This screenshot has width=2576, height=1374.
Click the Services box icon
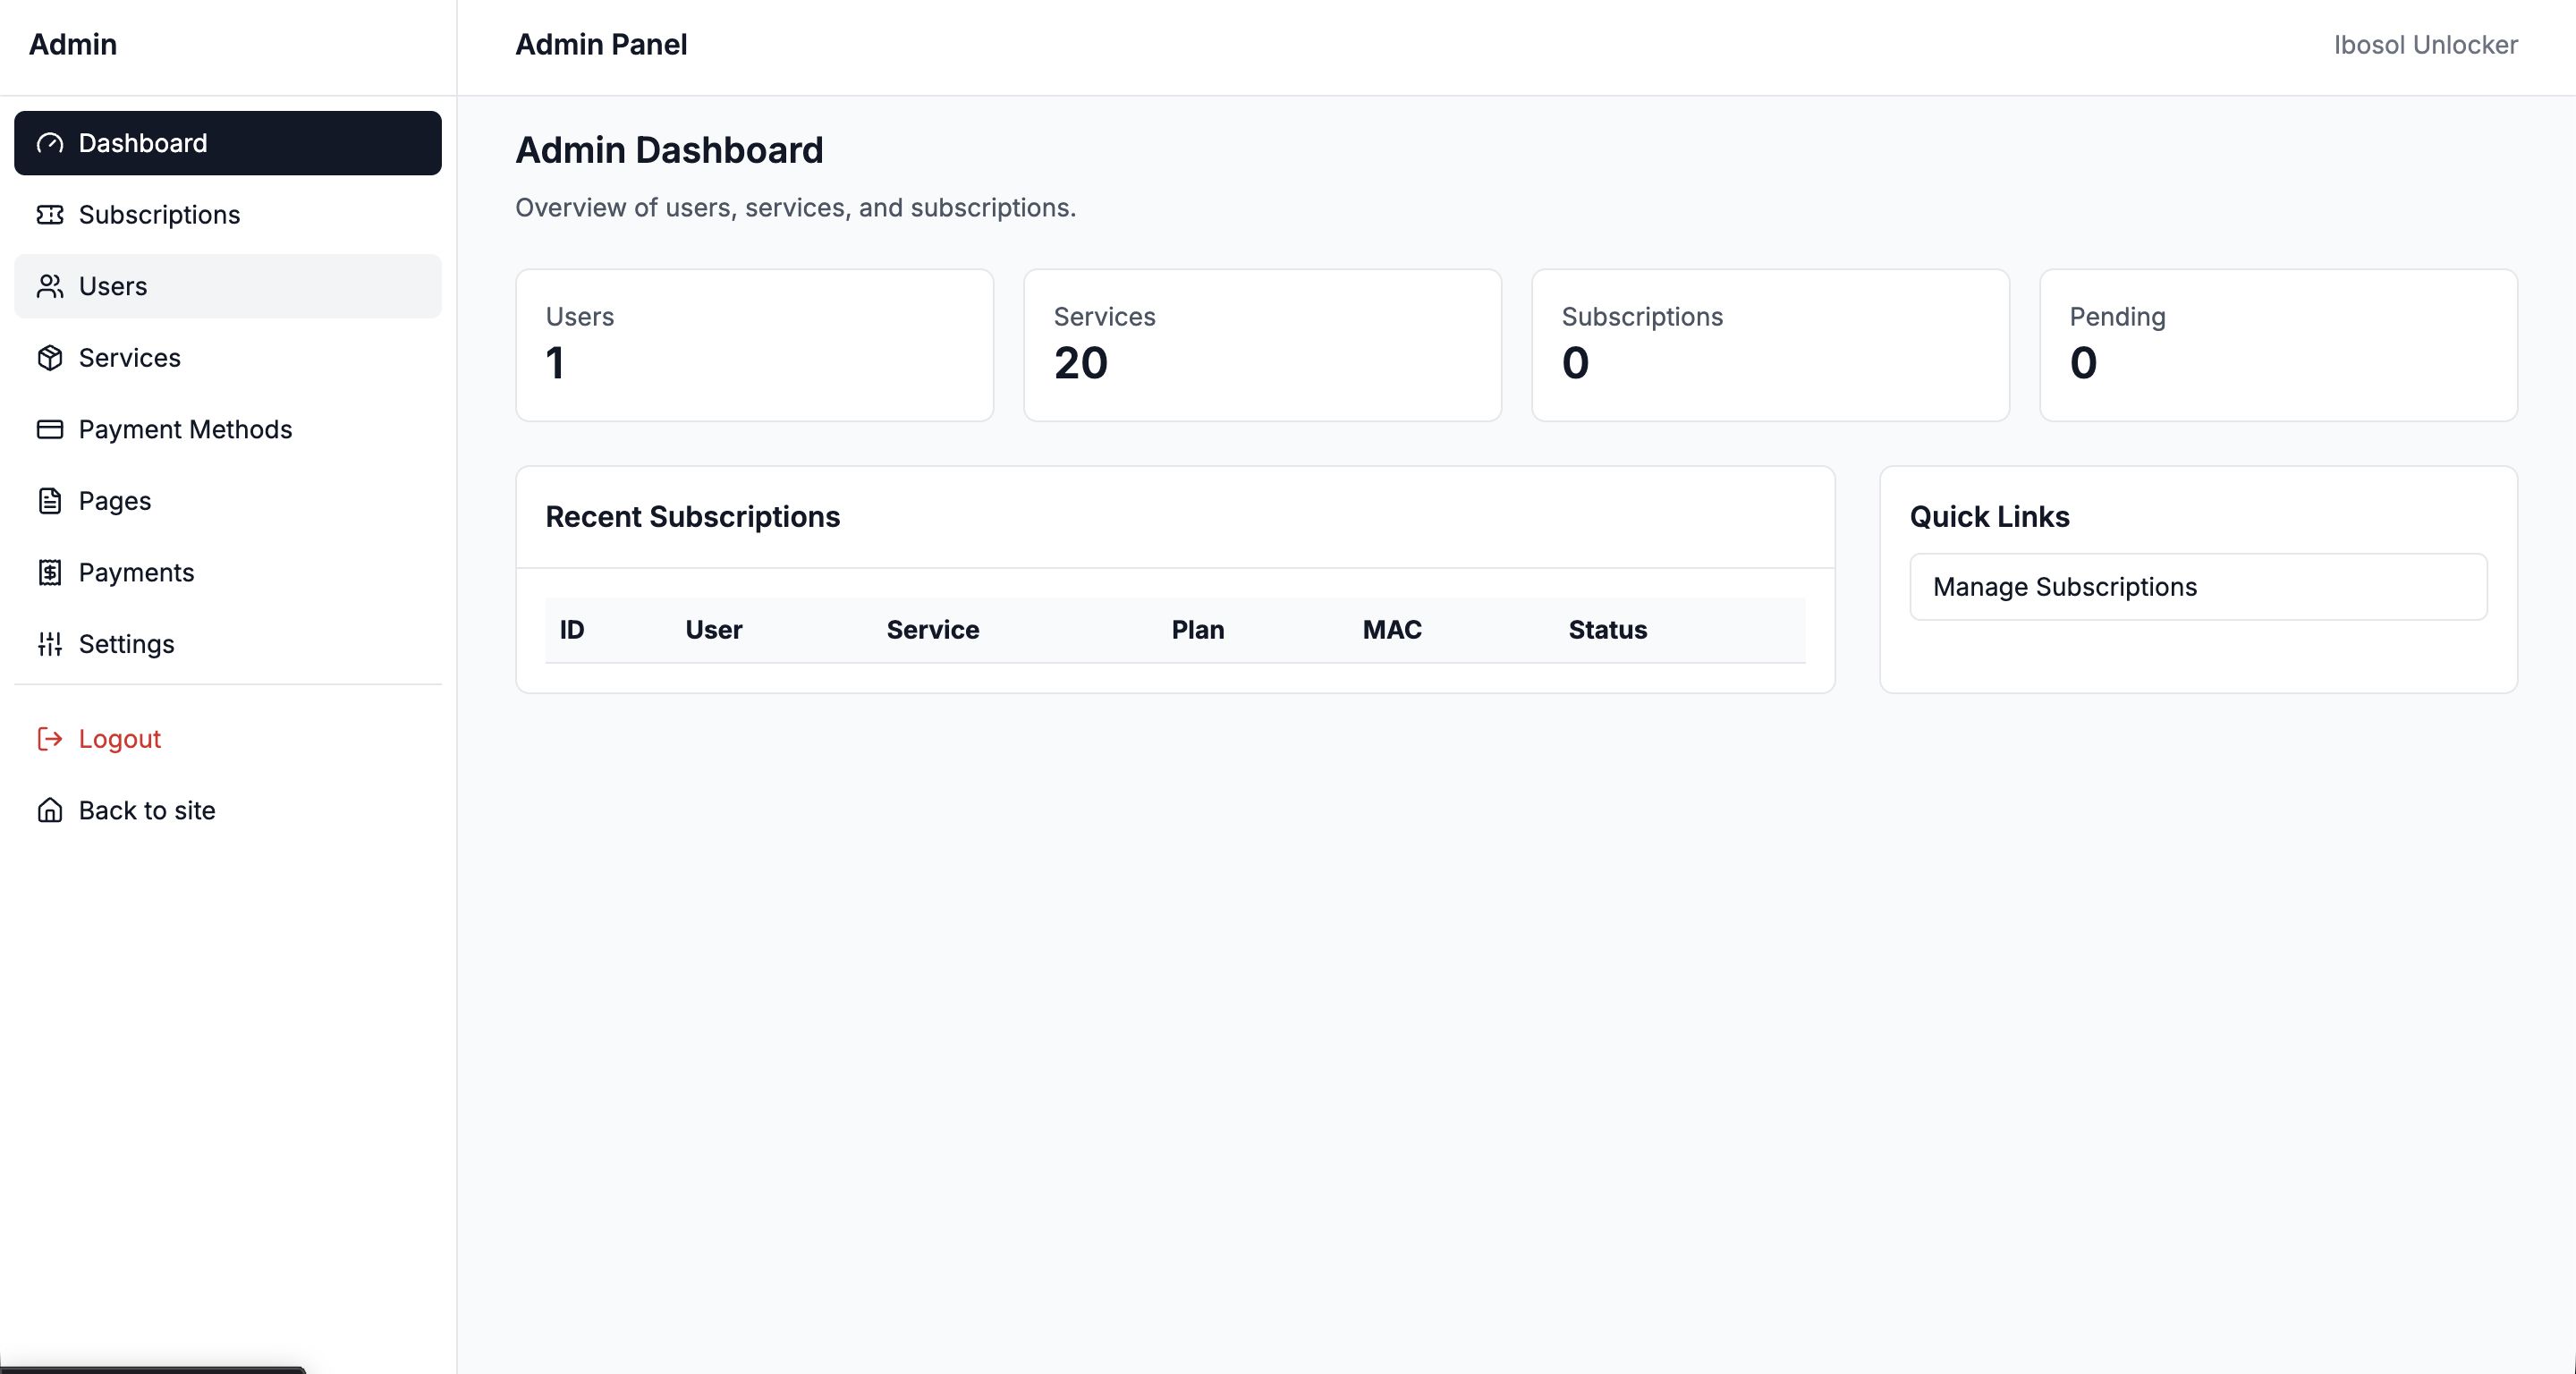[x=50, y=358]
